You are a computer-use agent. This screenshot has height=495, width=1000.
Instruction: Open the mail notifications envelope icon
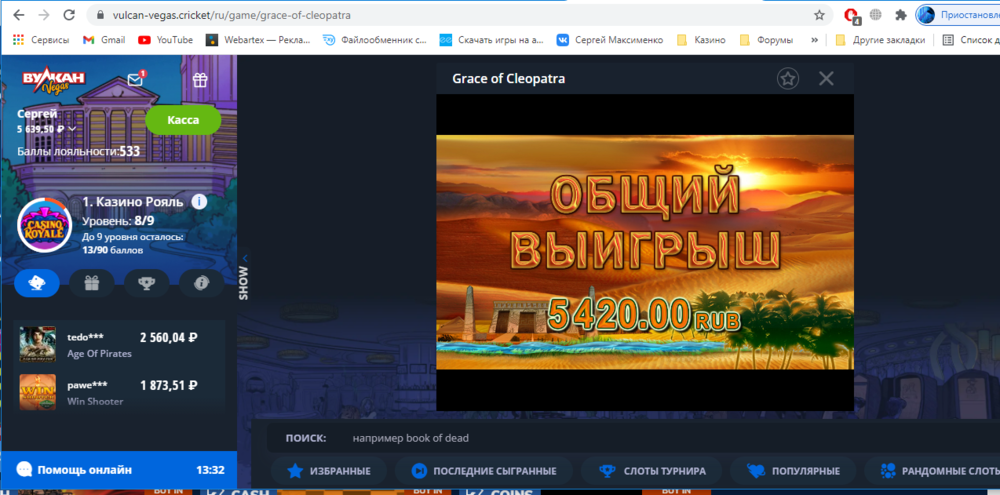pos(135,80)
